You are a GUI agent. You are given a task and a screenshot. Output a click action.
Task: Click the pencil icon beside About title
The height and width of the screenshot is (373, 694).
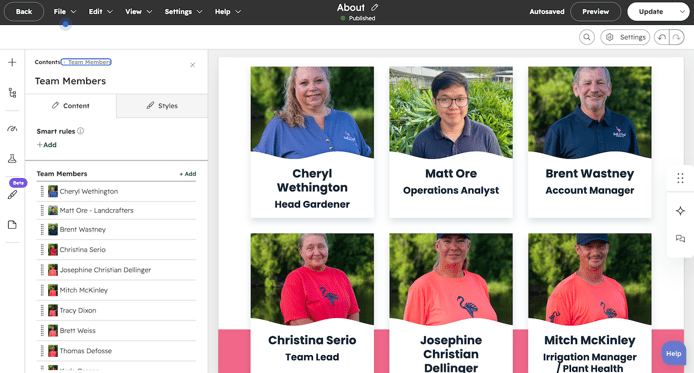[x=375, y=7]
